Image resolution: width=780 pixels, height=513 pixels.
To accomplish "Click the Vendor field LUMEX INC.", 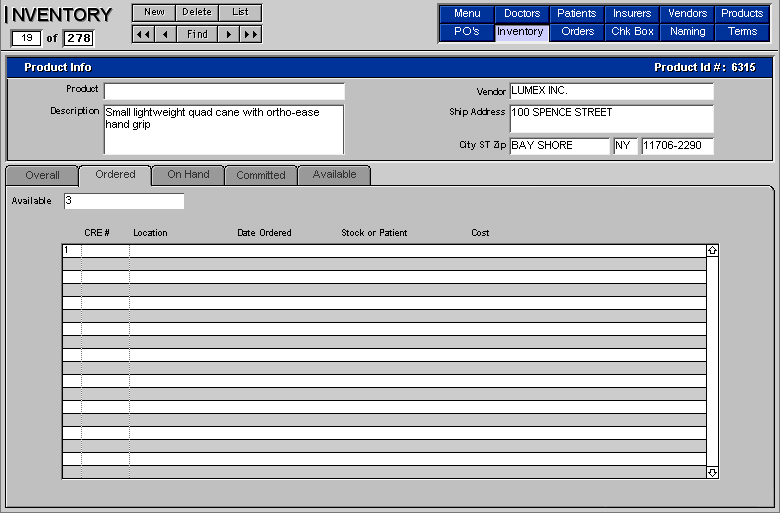I will click(612, 91).
